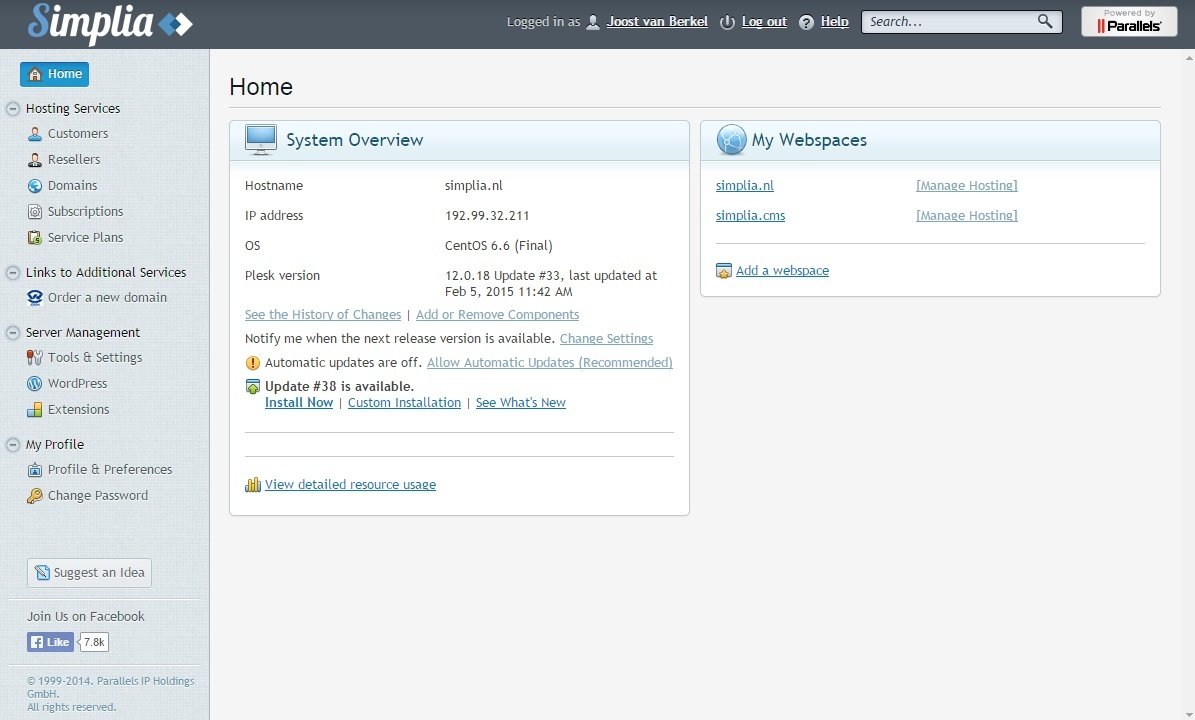Collapse the Hosting Services section
1195x720 pixels.
tap(12, 109)
